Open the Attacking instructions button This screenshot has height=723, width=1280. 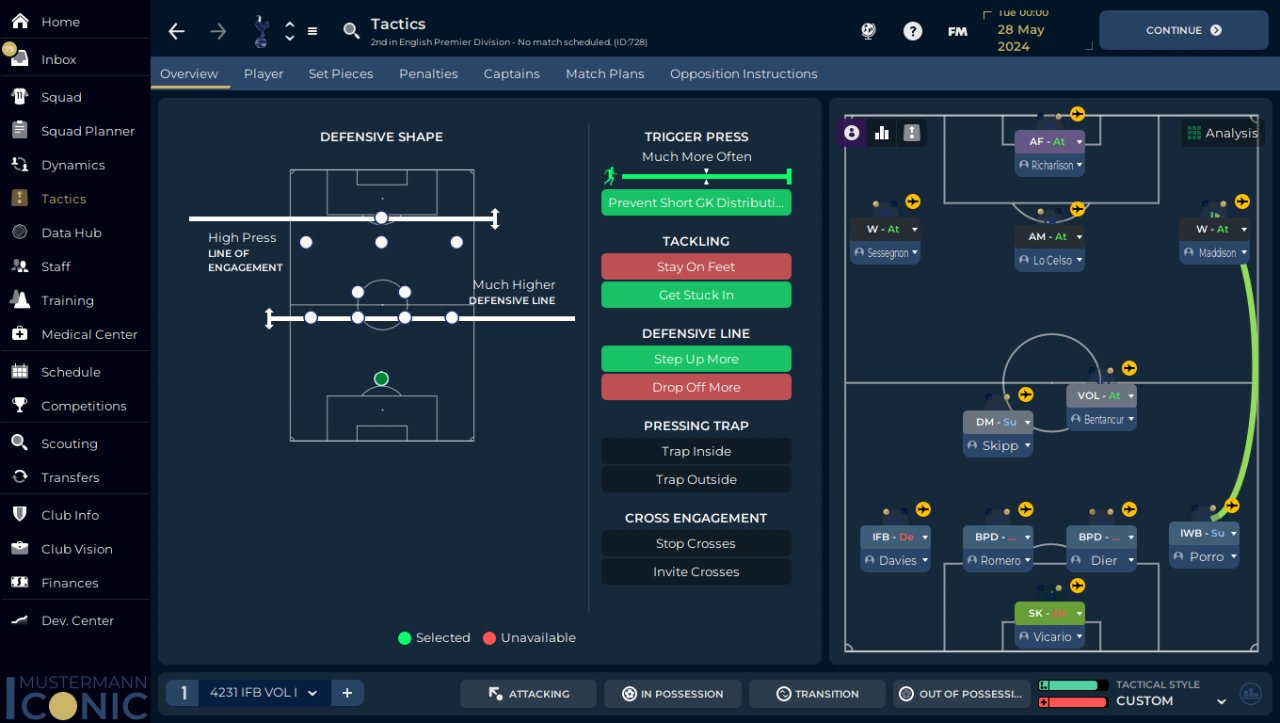(x=528, y=694)
